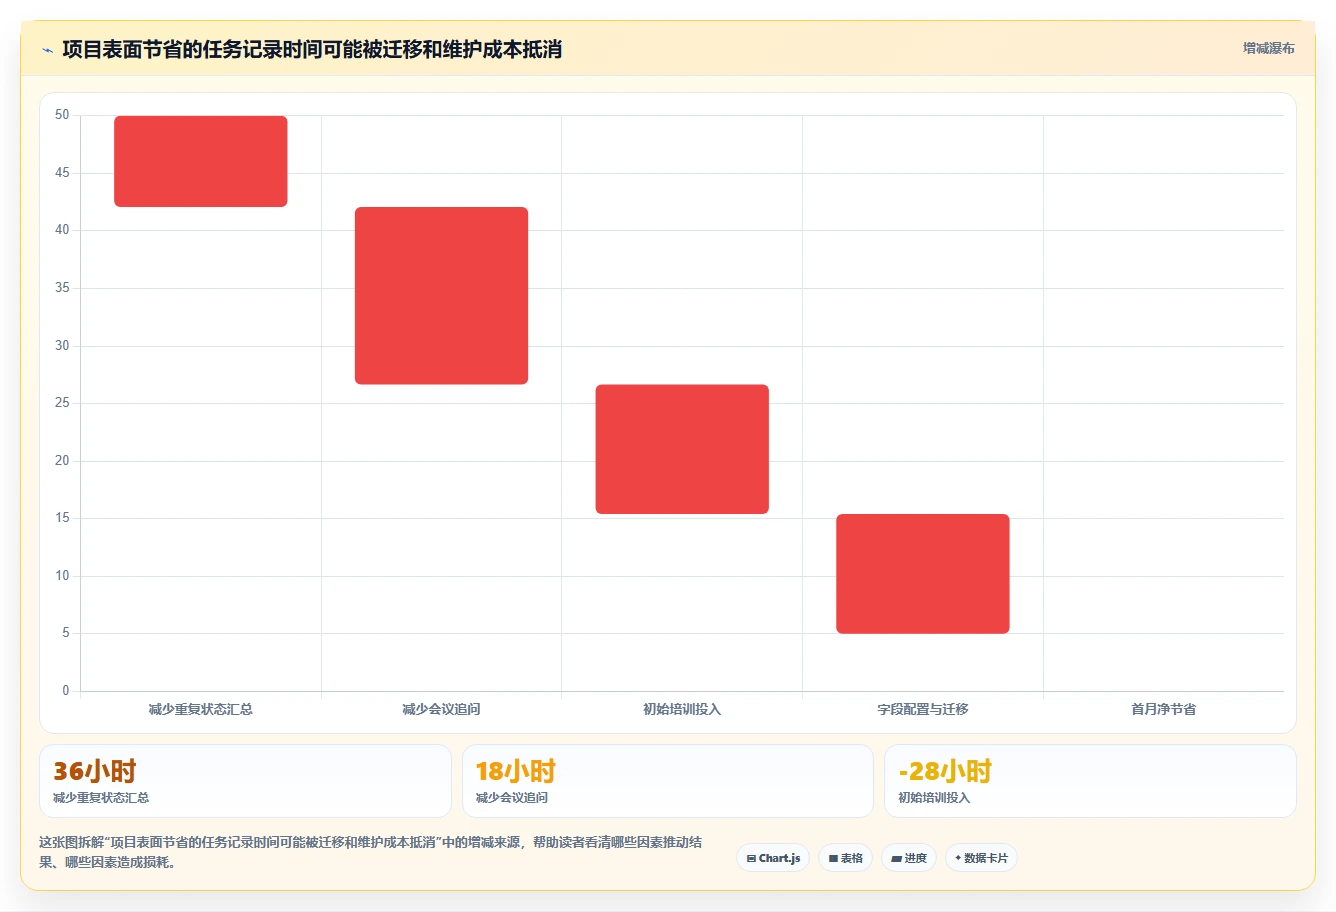Click the 减少会议追问 axis label under the chart

(x=441, y=709)
